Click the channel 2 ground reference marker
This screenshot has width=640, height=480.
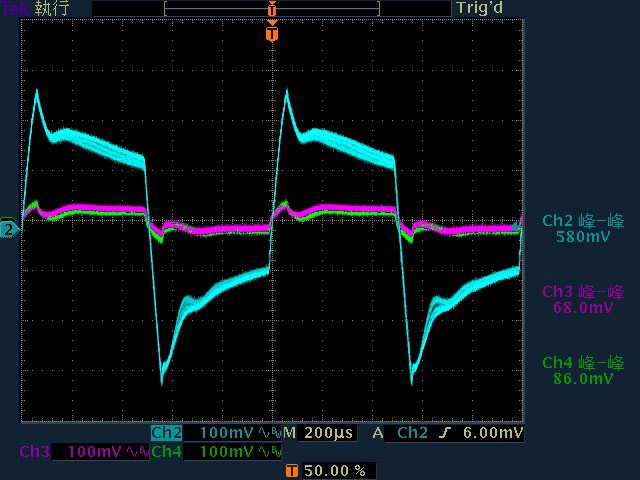pos(9,230)
